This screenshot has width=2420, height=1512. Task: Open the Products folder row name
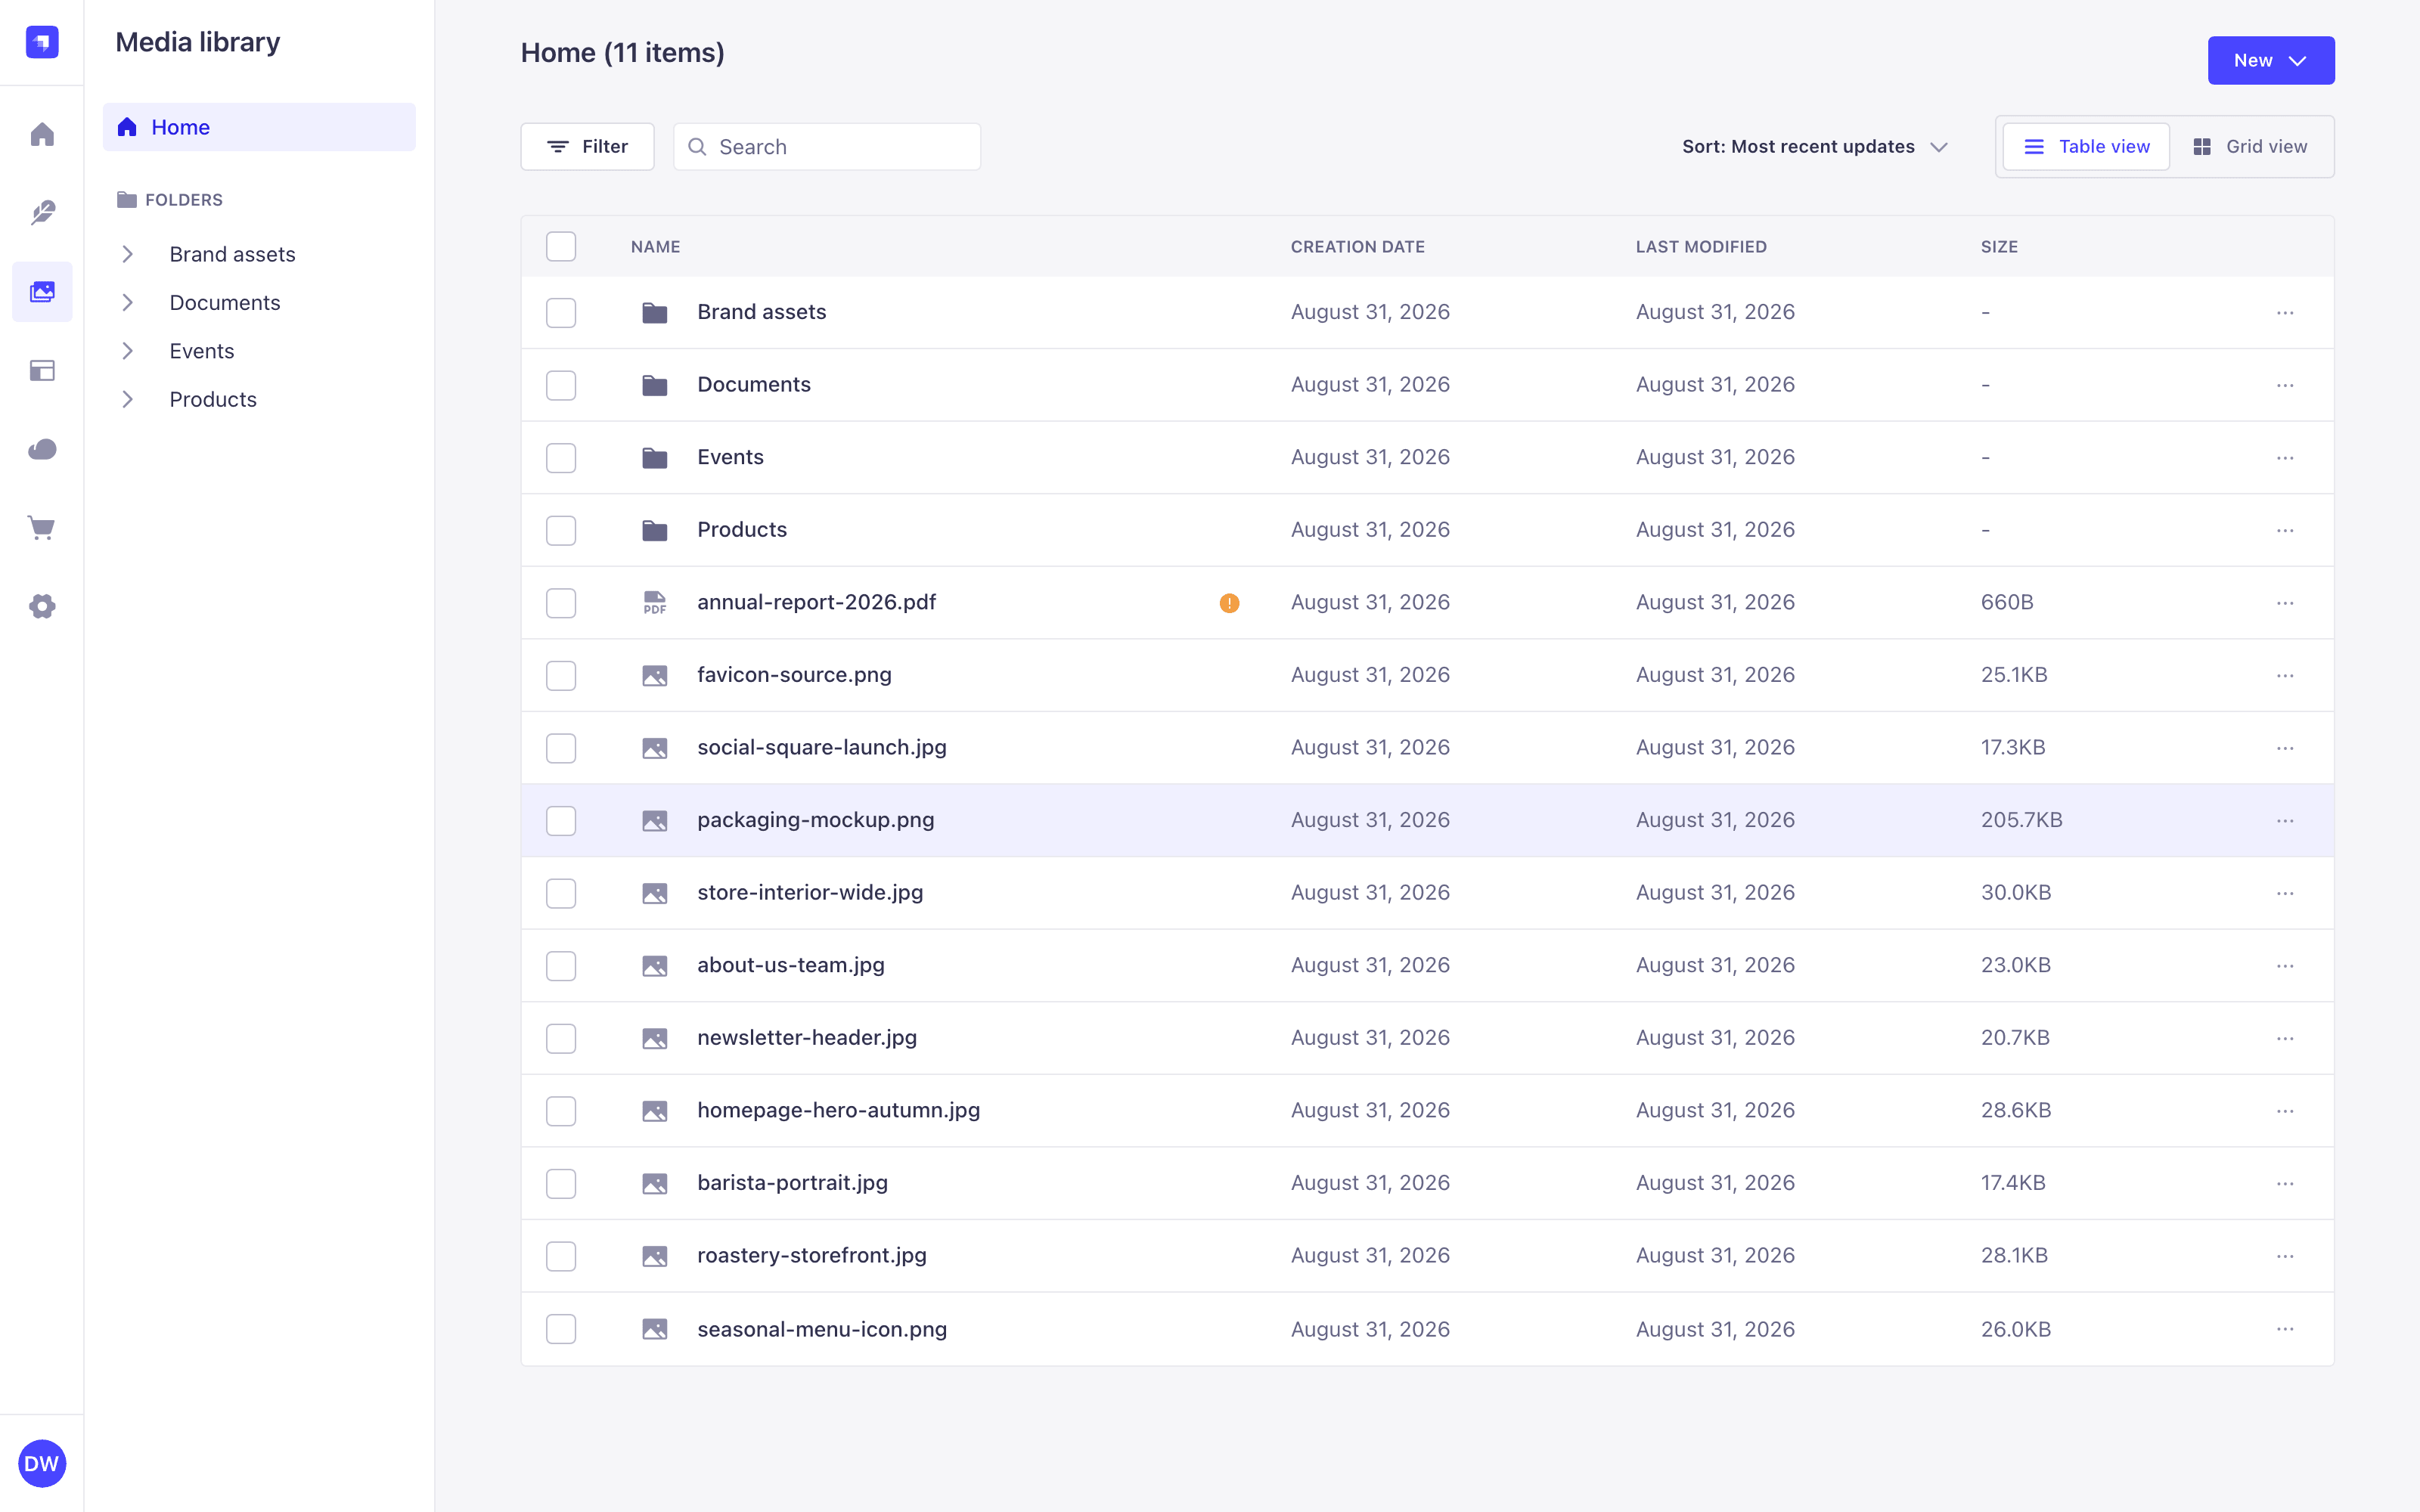click(x=742, y=530)
